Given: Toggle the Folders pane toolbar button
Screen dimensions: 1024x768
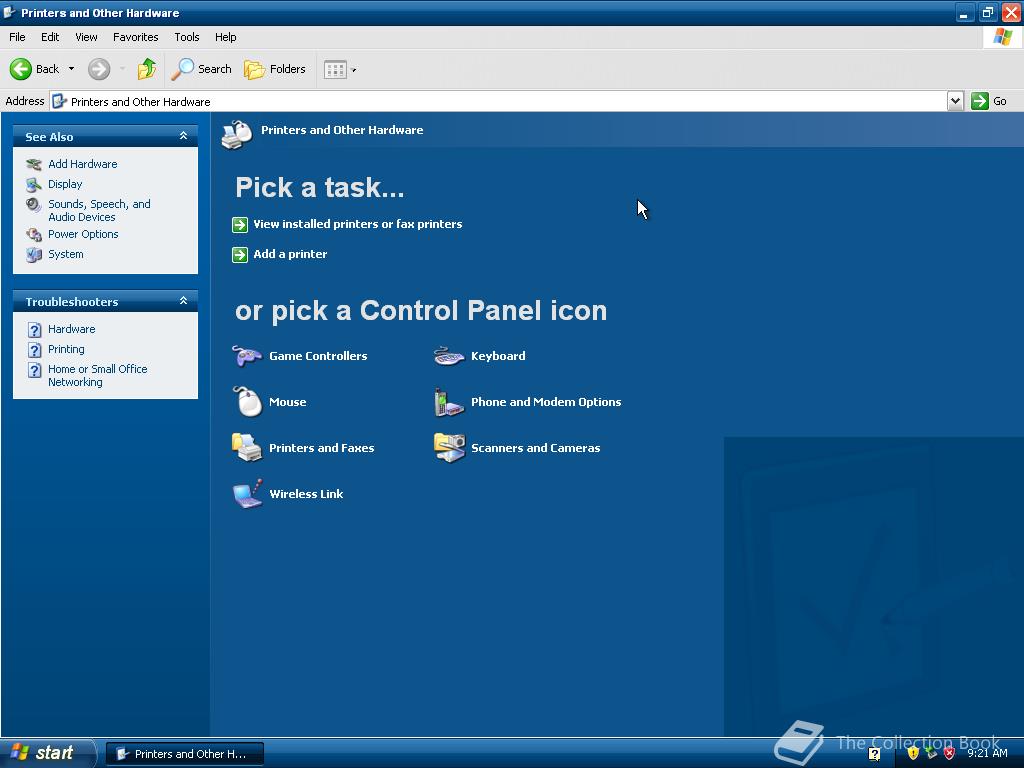Looking at the screenshot, I should 274,69.
